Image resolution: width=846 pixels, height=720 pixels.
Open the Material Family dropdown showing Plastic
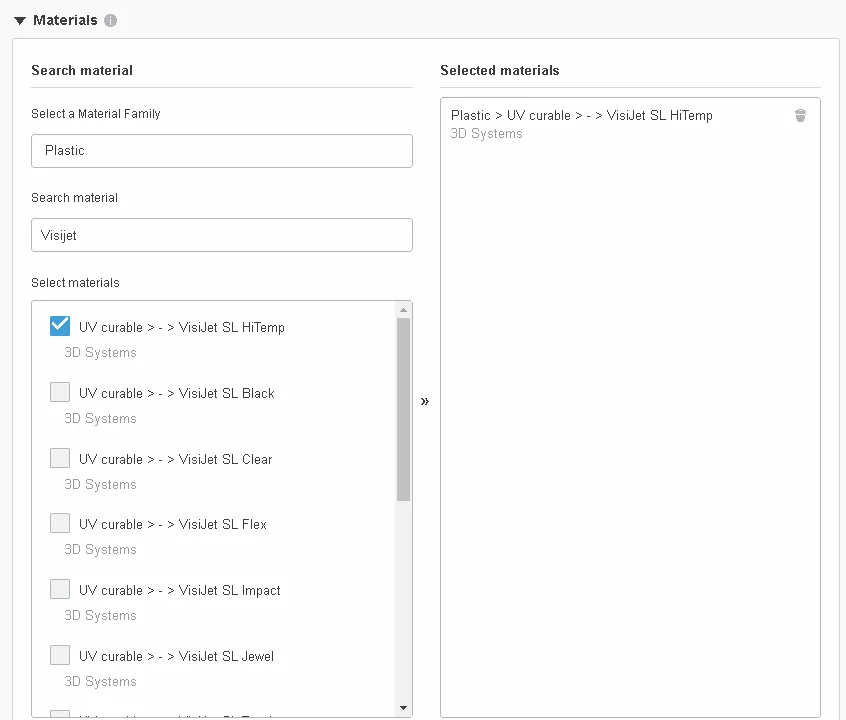(221, 151)
